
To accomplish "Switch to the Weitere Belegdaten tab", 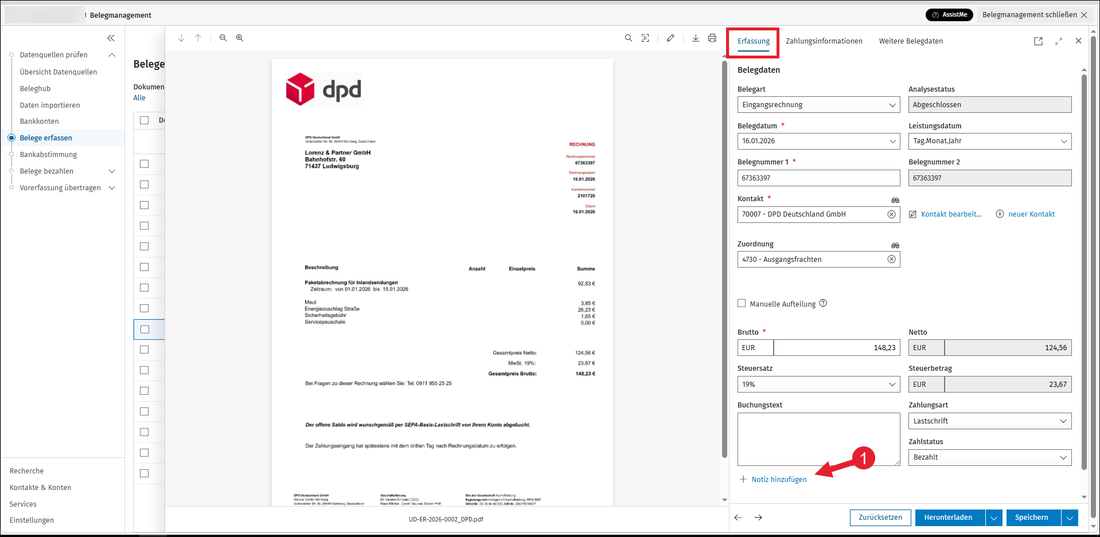I will coord(911,41).
